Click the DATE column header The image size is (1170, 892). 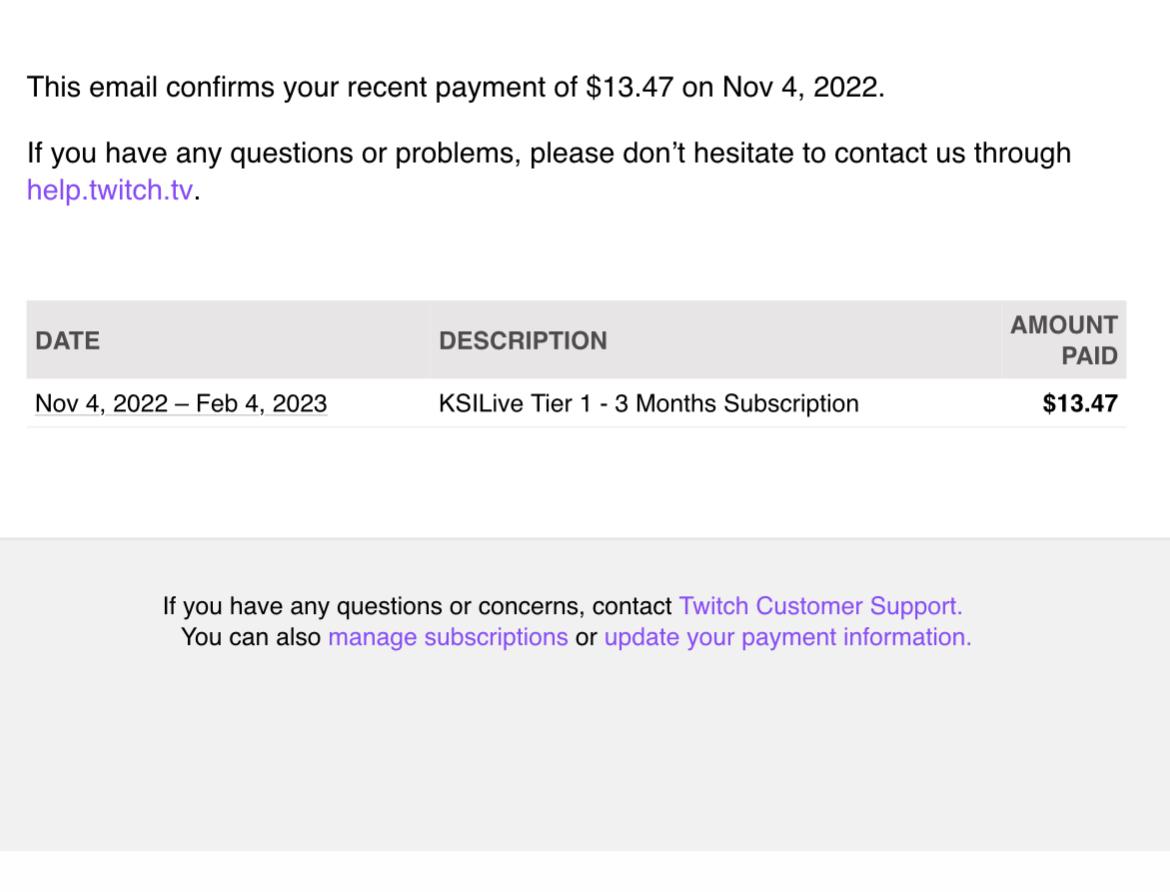pyautogui.click(x=67, y=340)
